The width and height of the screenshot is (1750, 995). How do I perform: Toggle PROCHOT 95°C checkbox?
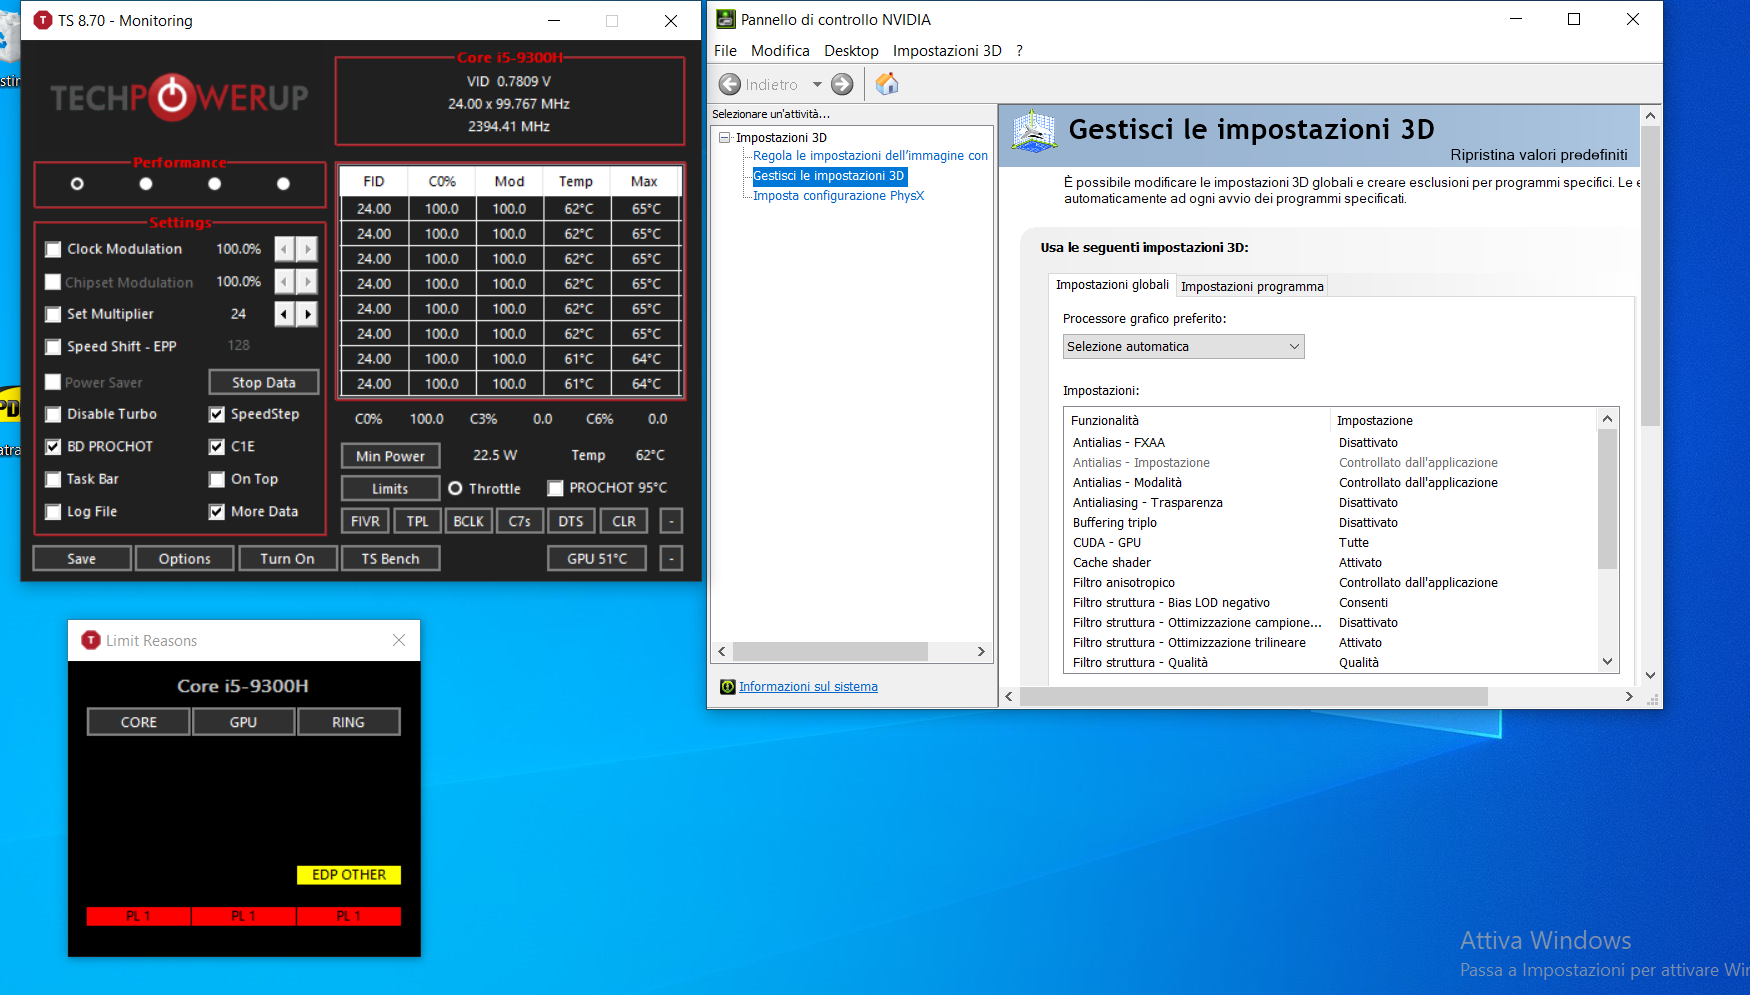[555, 488]
